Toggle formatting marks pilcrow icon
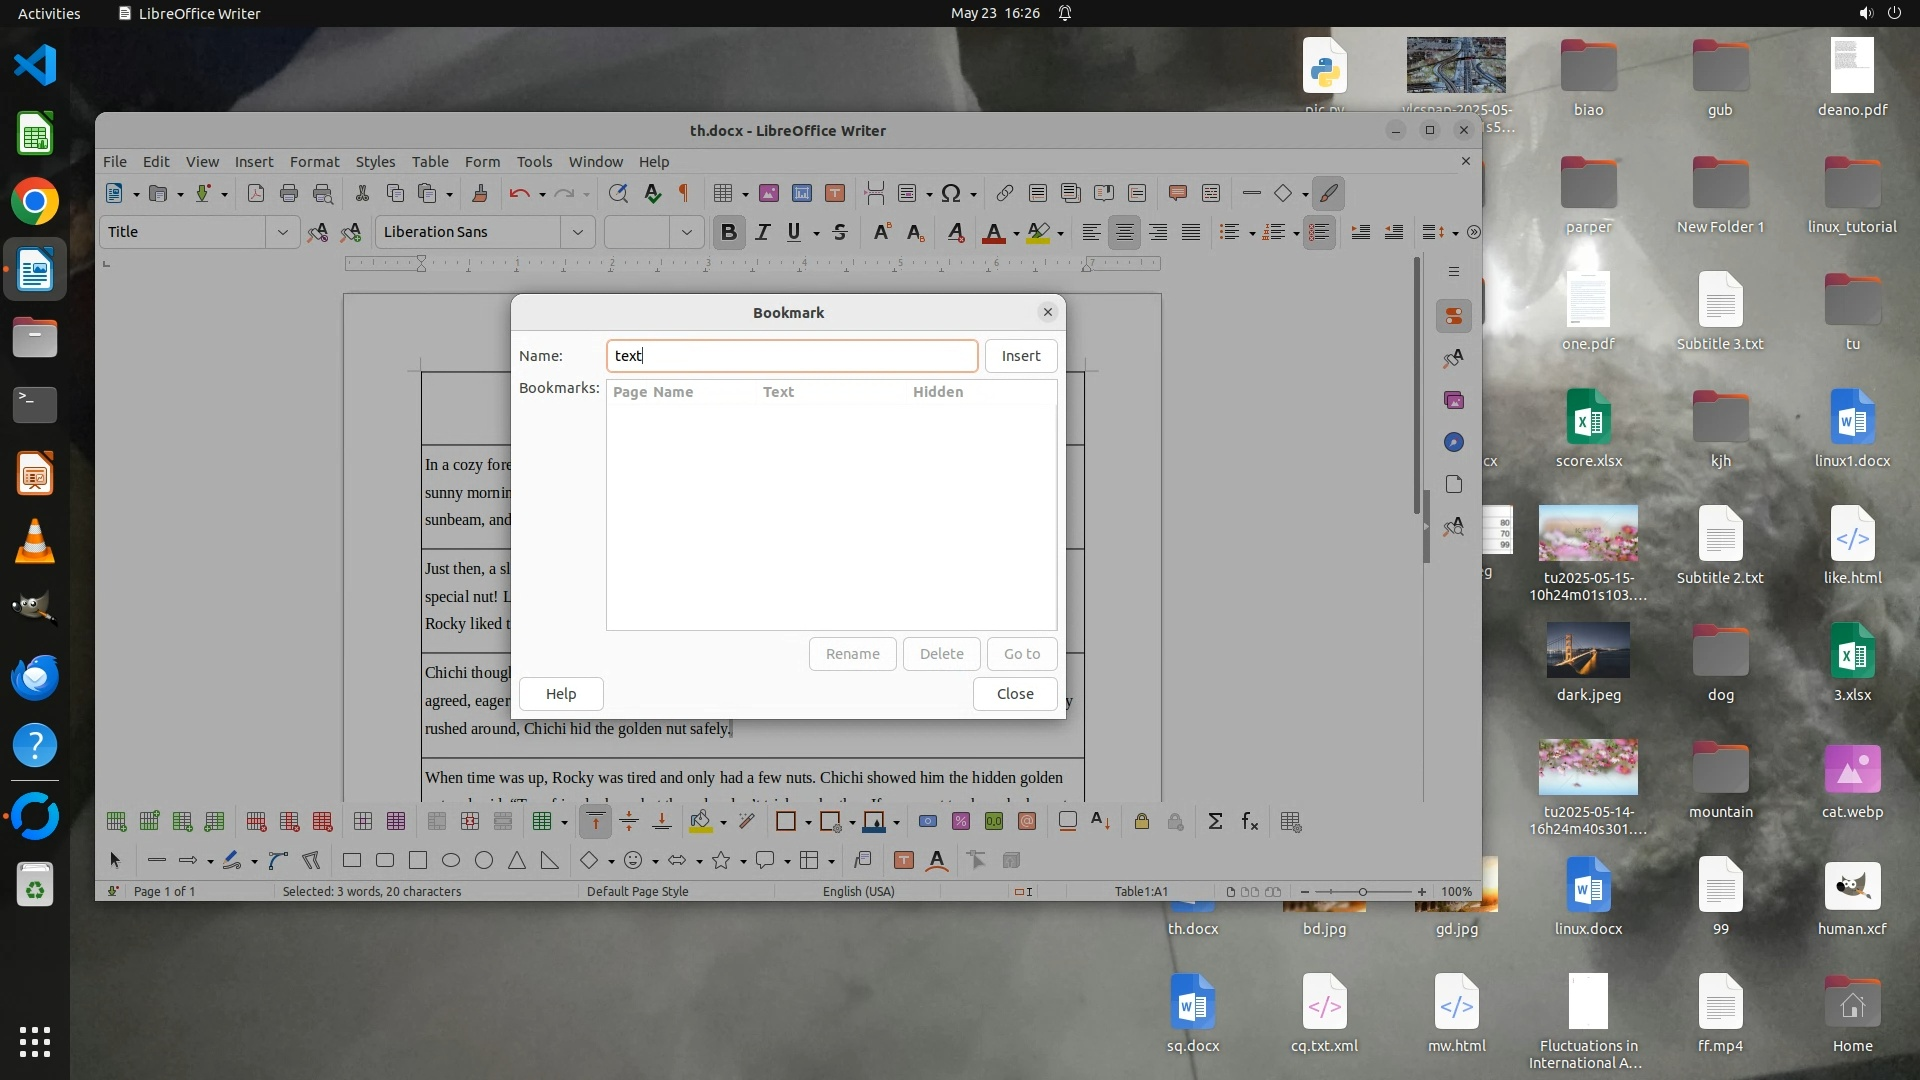This screenshot has height=1080, width=1920. (x=684, y=194)
